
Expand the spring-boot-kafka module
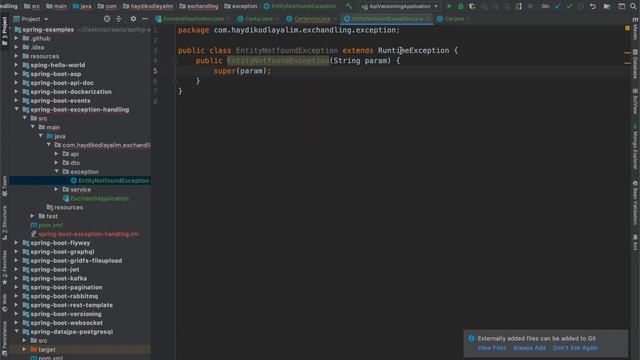click(17, 278)
